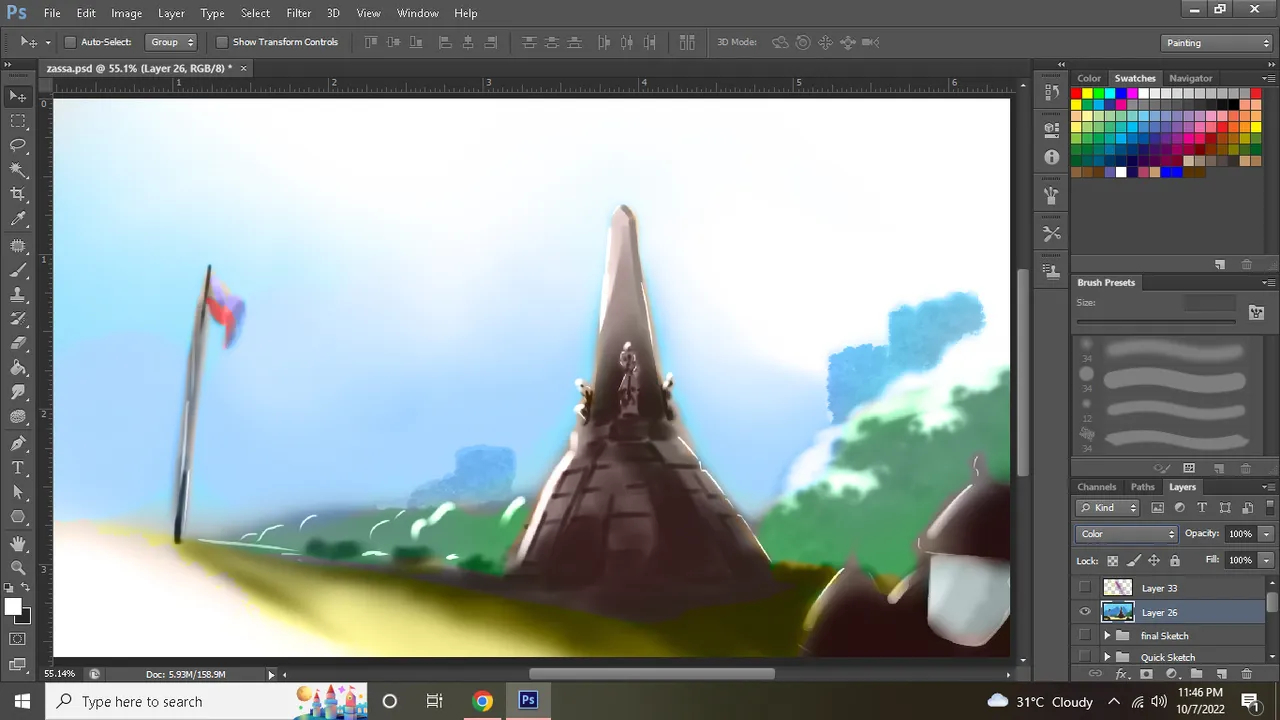The height and width of the screenshot is (720, 1280).
Task: Open the Filter menu
Action: click(x=298, y=13)
